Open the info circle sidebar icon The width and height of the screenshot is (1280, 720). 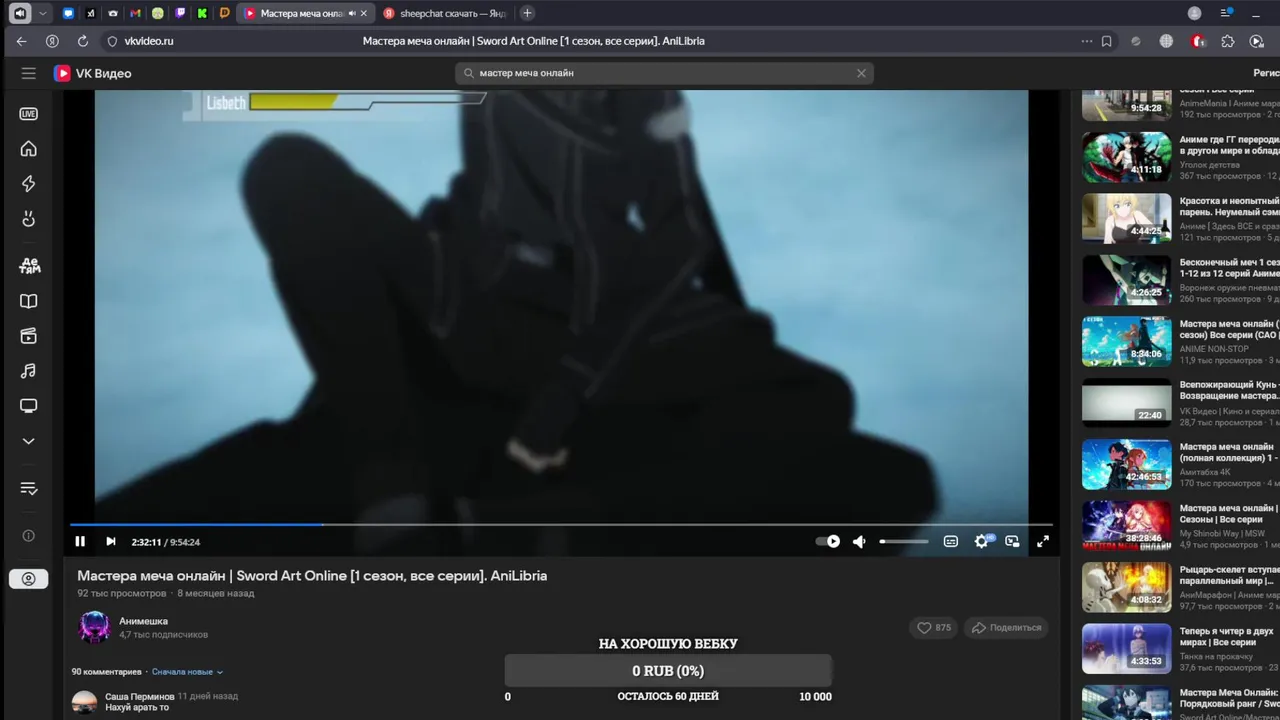(29, 536)
